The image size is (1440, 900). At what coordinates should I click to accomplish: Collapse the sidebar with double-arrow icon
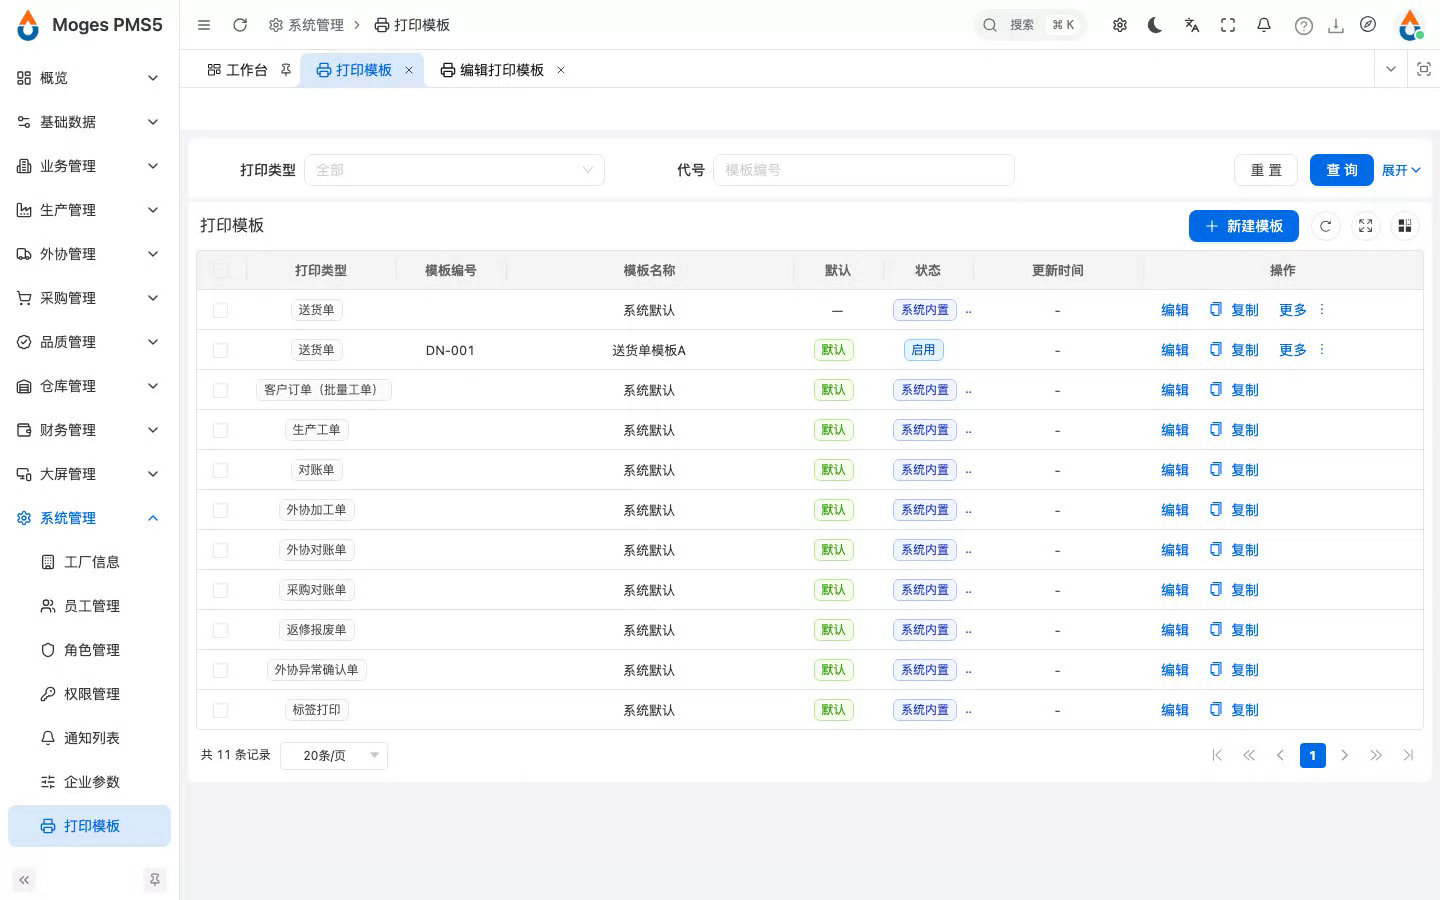(x=24, y=880)
